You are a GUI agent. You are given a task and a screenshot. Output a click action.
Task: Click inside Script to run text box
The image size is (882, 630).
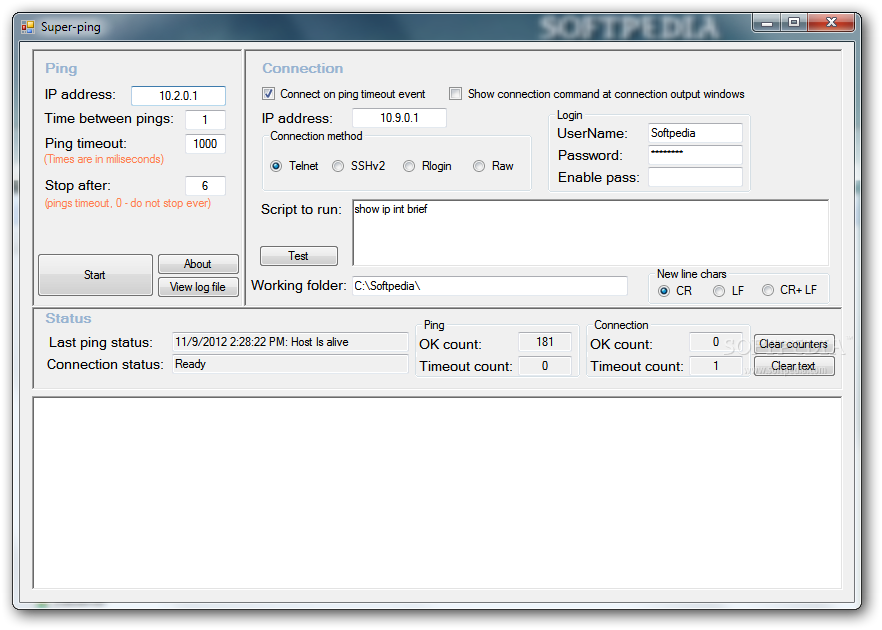591,232
